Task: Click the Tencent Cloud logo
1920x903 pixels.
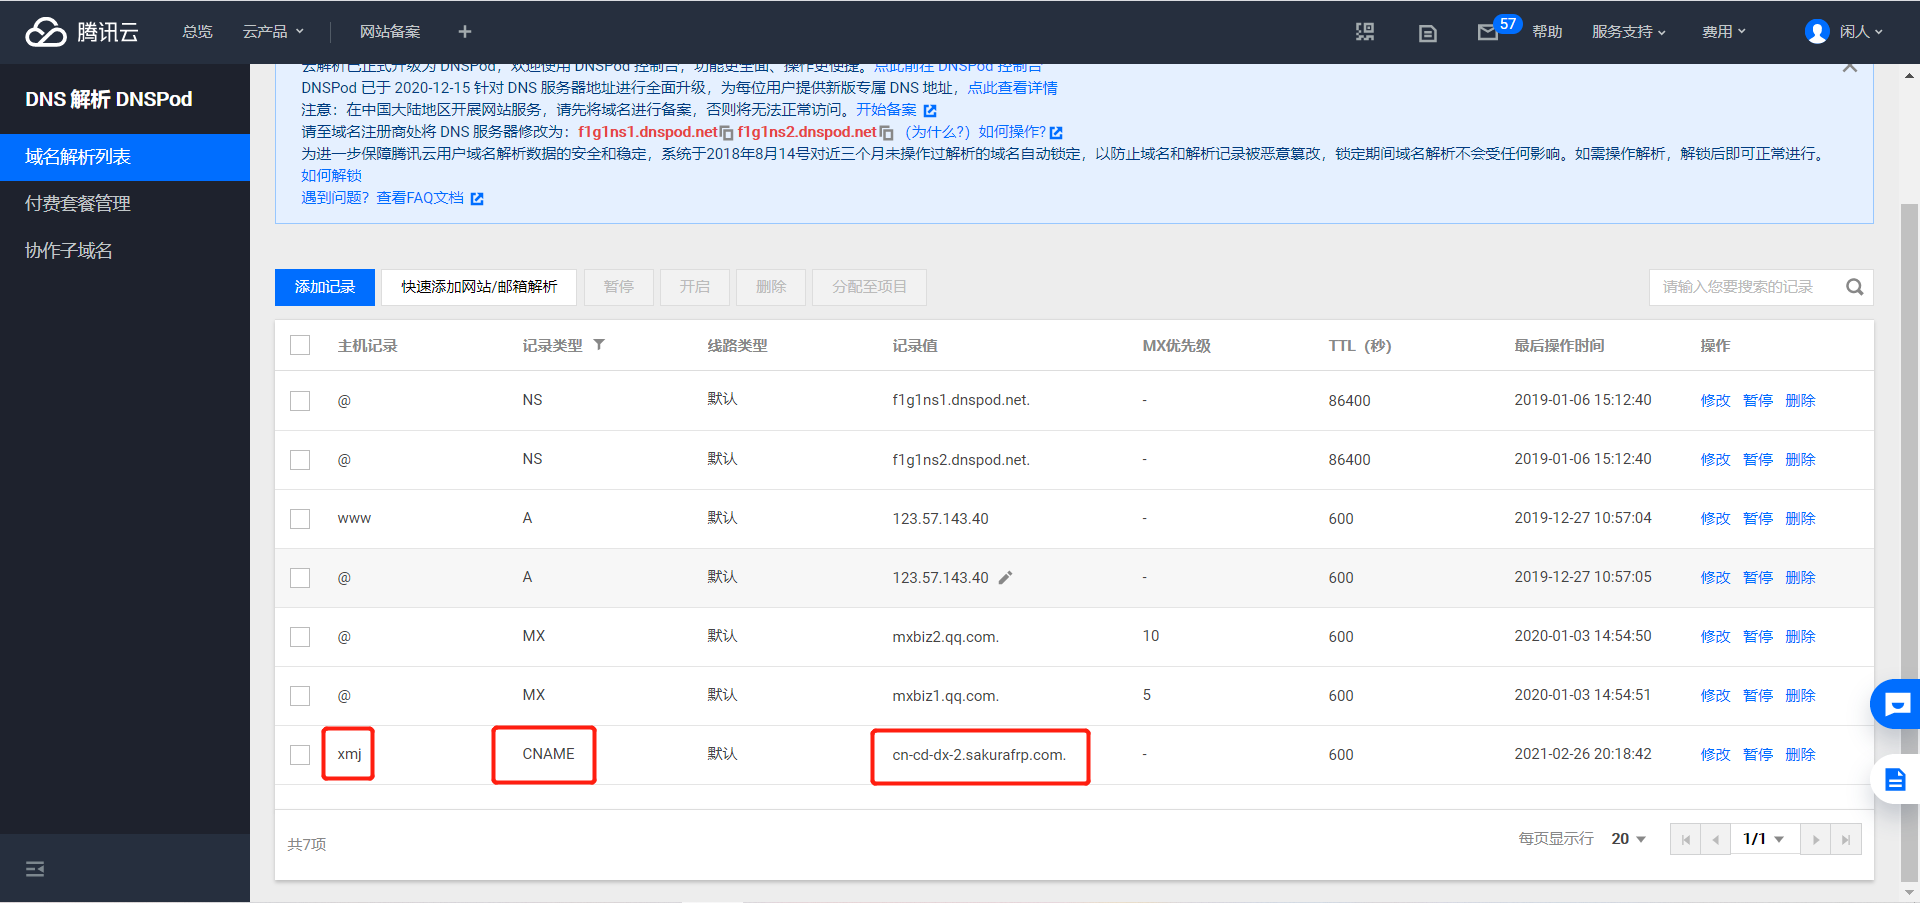Action: 82,32
